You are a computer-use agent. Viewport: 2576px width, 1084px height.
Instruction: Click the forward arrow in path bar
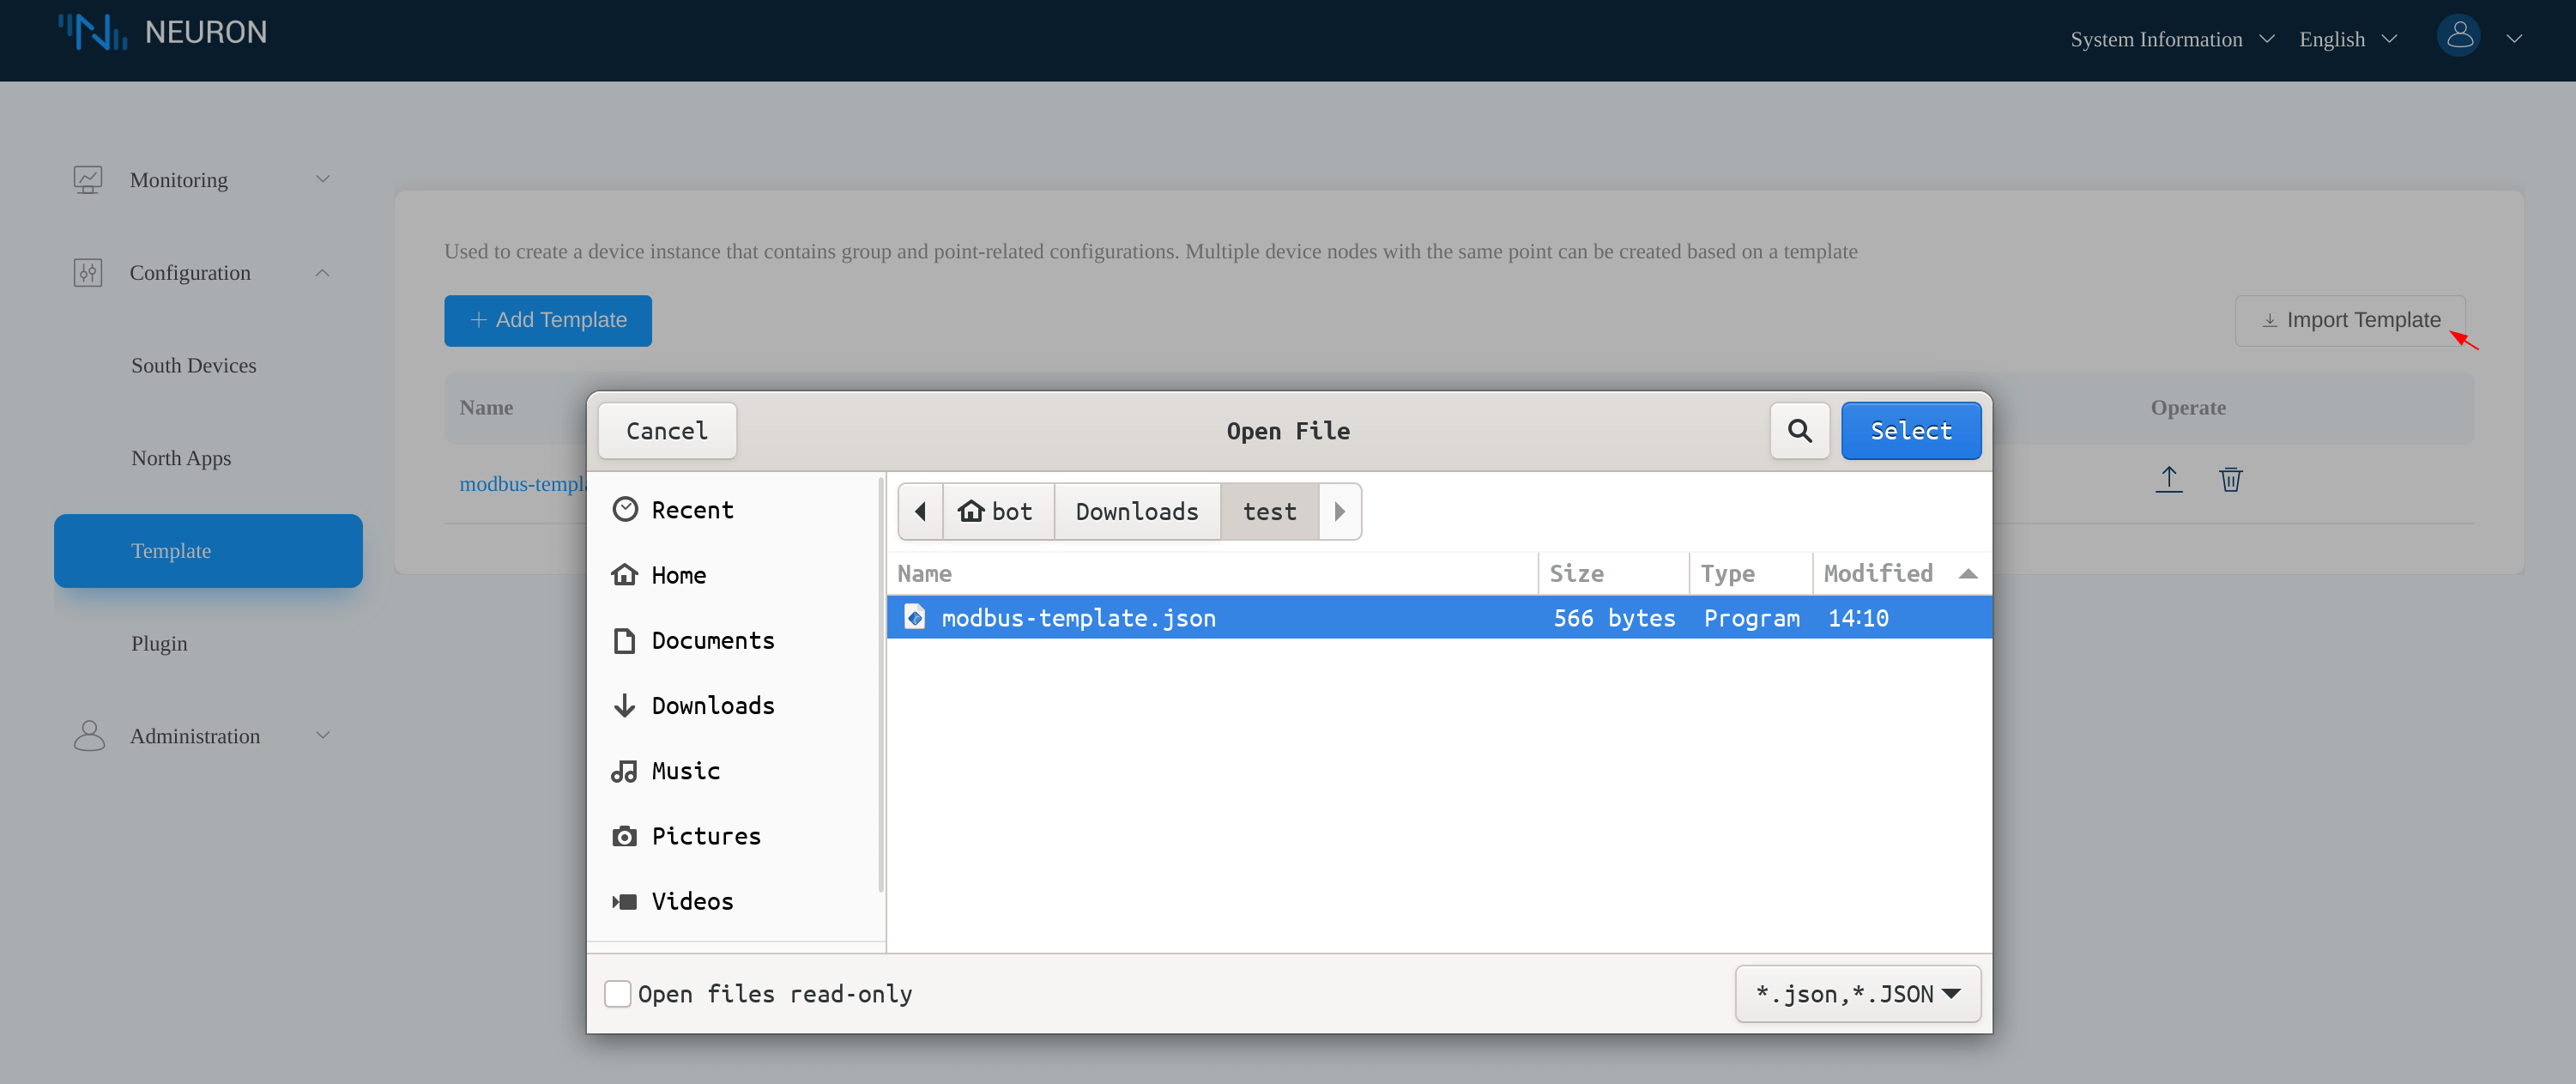[1339, 512]
